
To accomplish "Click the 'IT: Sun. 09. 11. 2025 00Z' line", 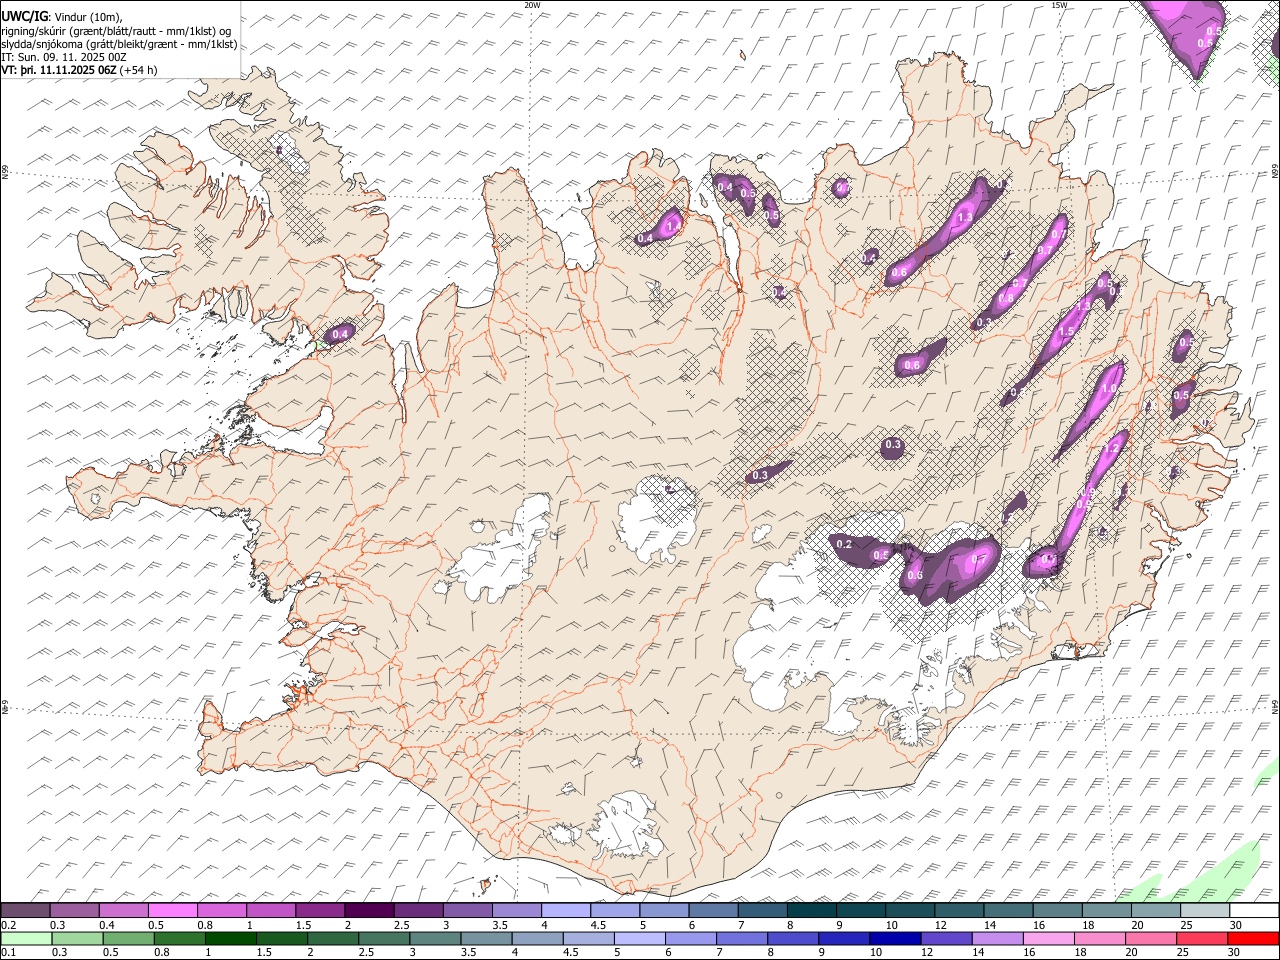I will click(64, 57).
